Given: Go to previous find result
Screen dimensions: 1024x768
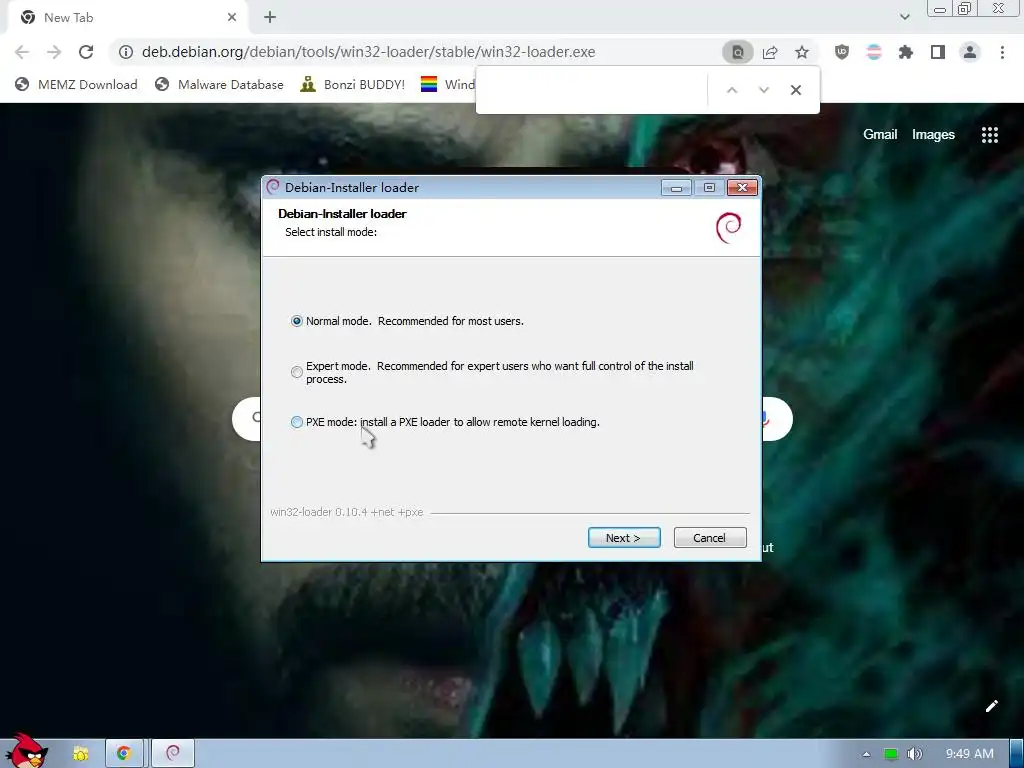Looking at the screenshot, I should click(x=732, y=90).
